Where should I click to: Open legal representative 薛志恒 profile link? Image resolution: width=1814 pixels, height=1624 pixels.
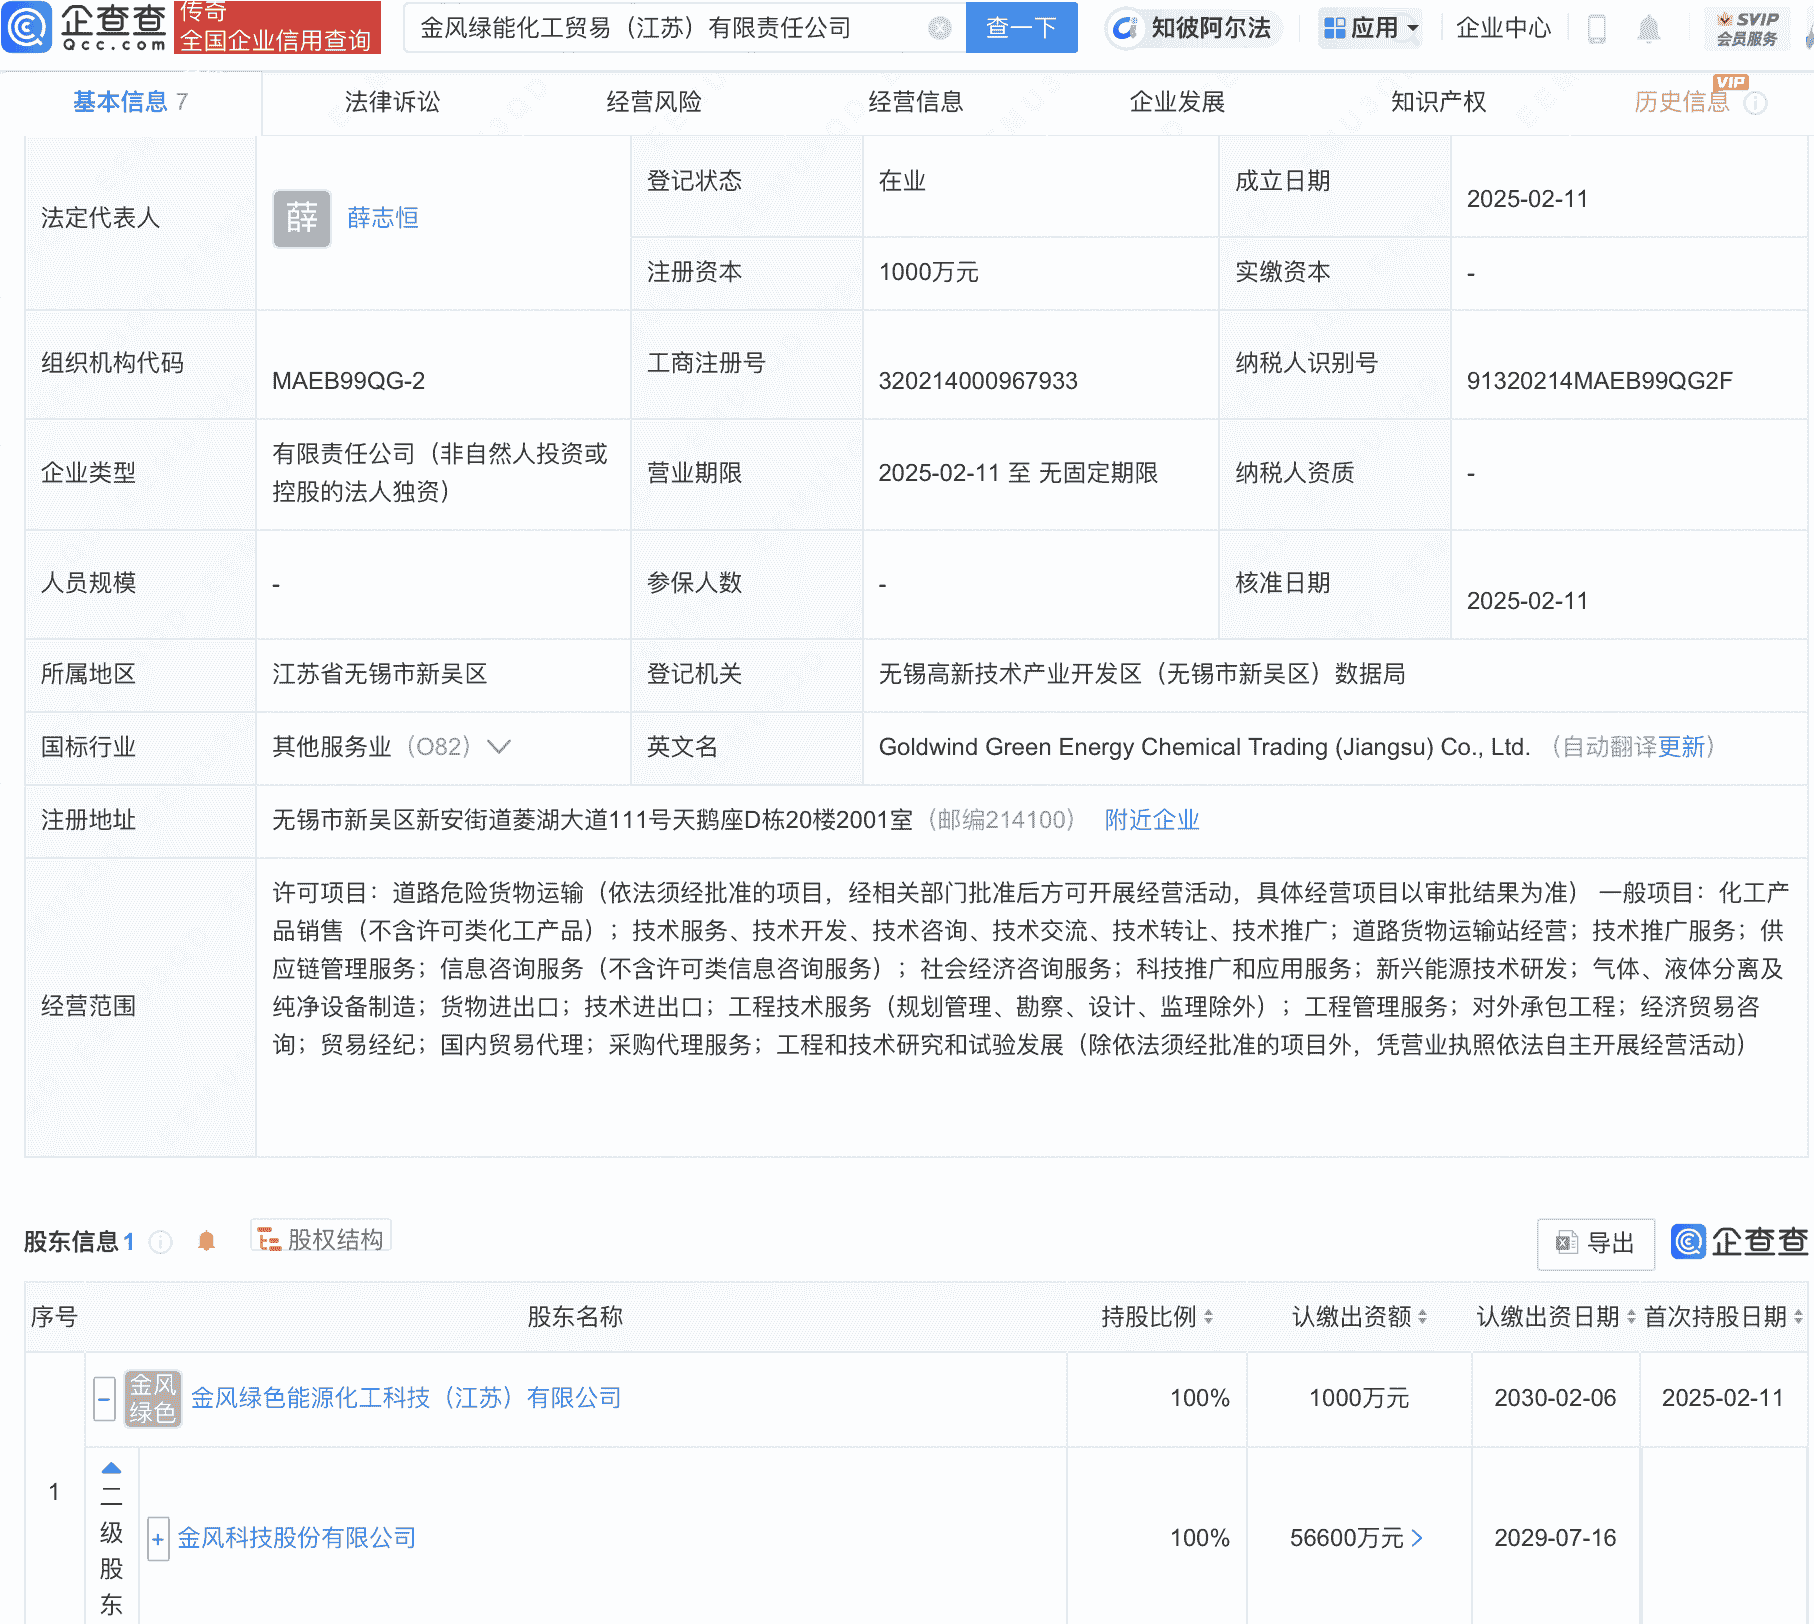382,218
